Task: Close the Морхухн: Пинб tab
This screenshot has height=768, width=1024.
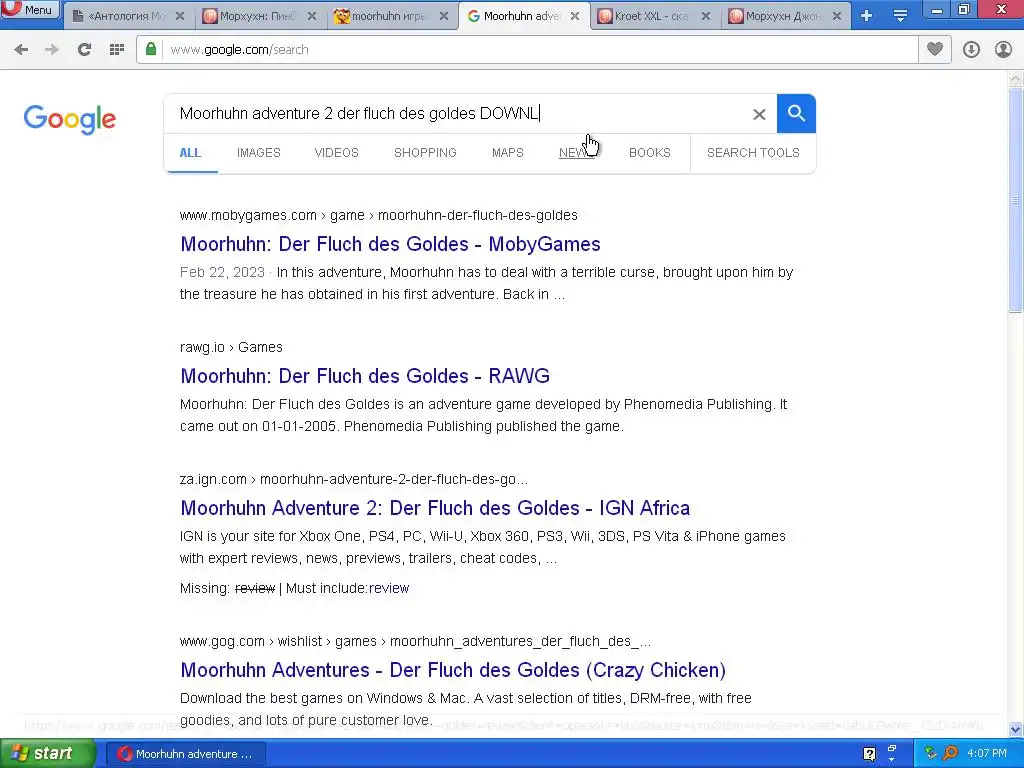Action: pos(312,16)
